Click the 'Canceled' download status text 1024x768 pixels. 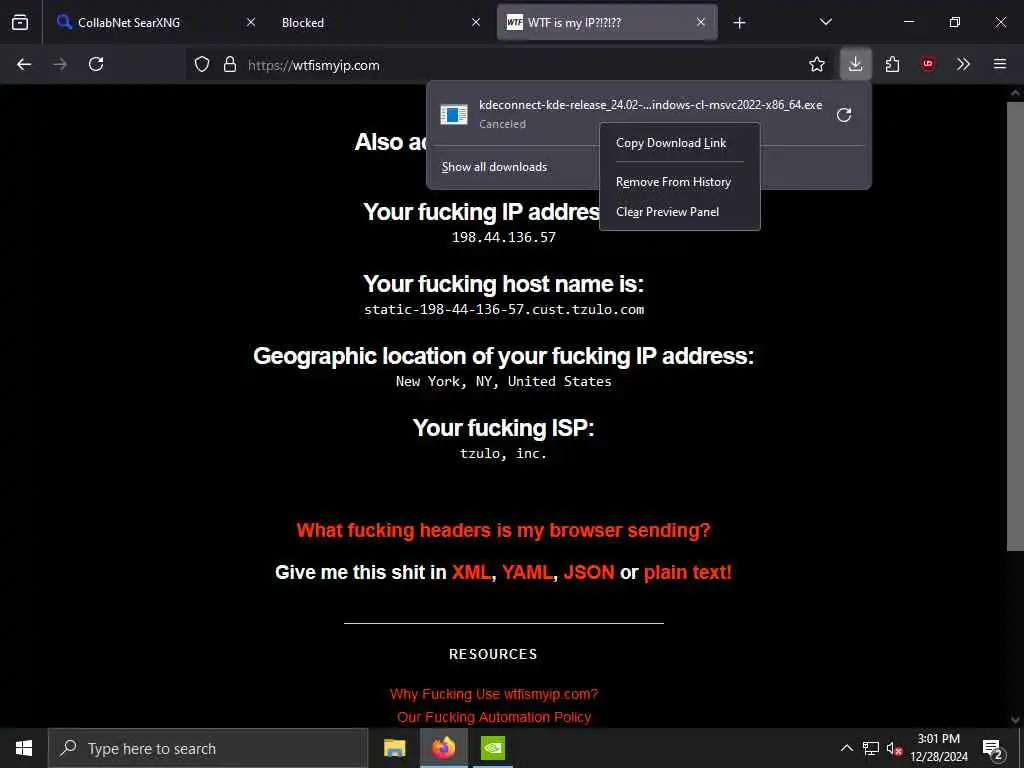point(502,124)
